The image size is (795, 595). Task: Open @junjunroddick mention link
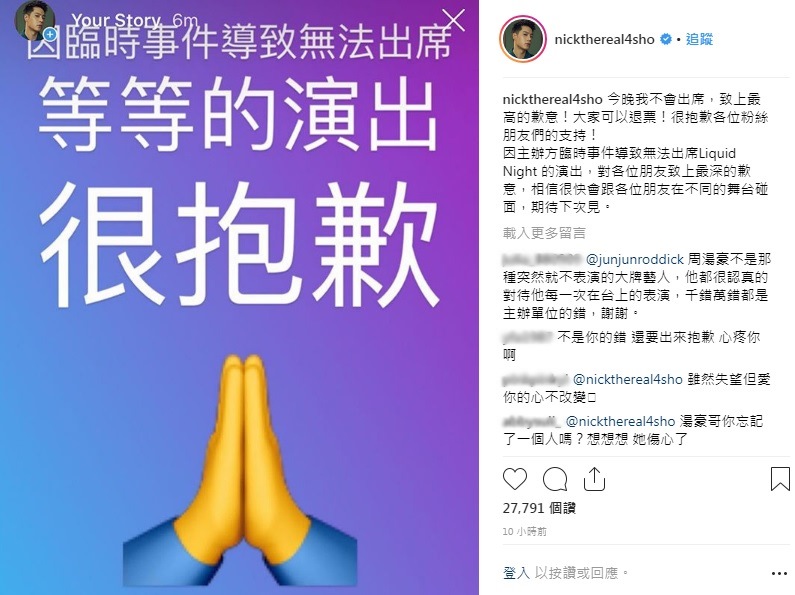(x=635, y=259)
